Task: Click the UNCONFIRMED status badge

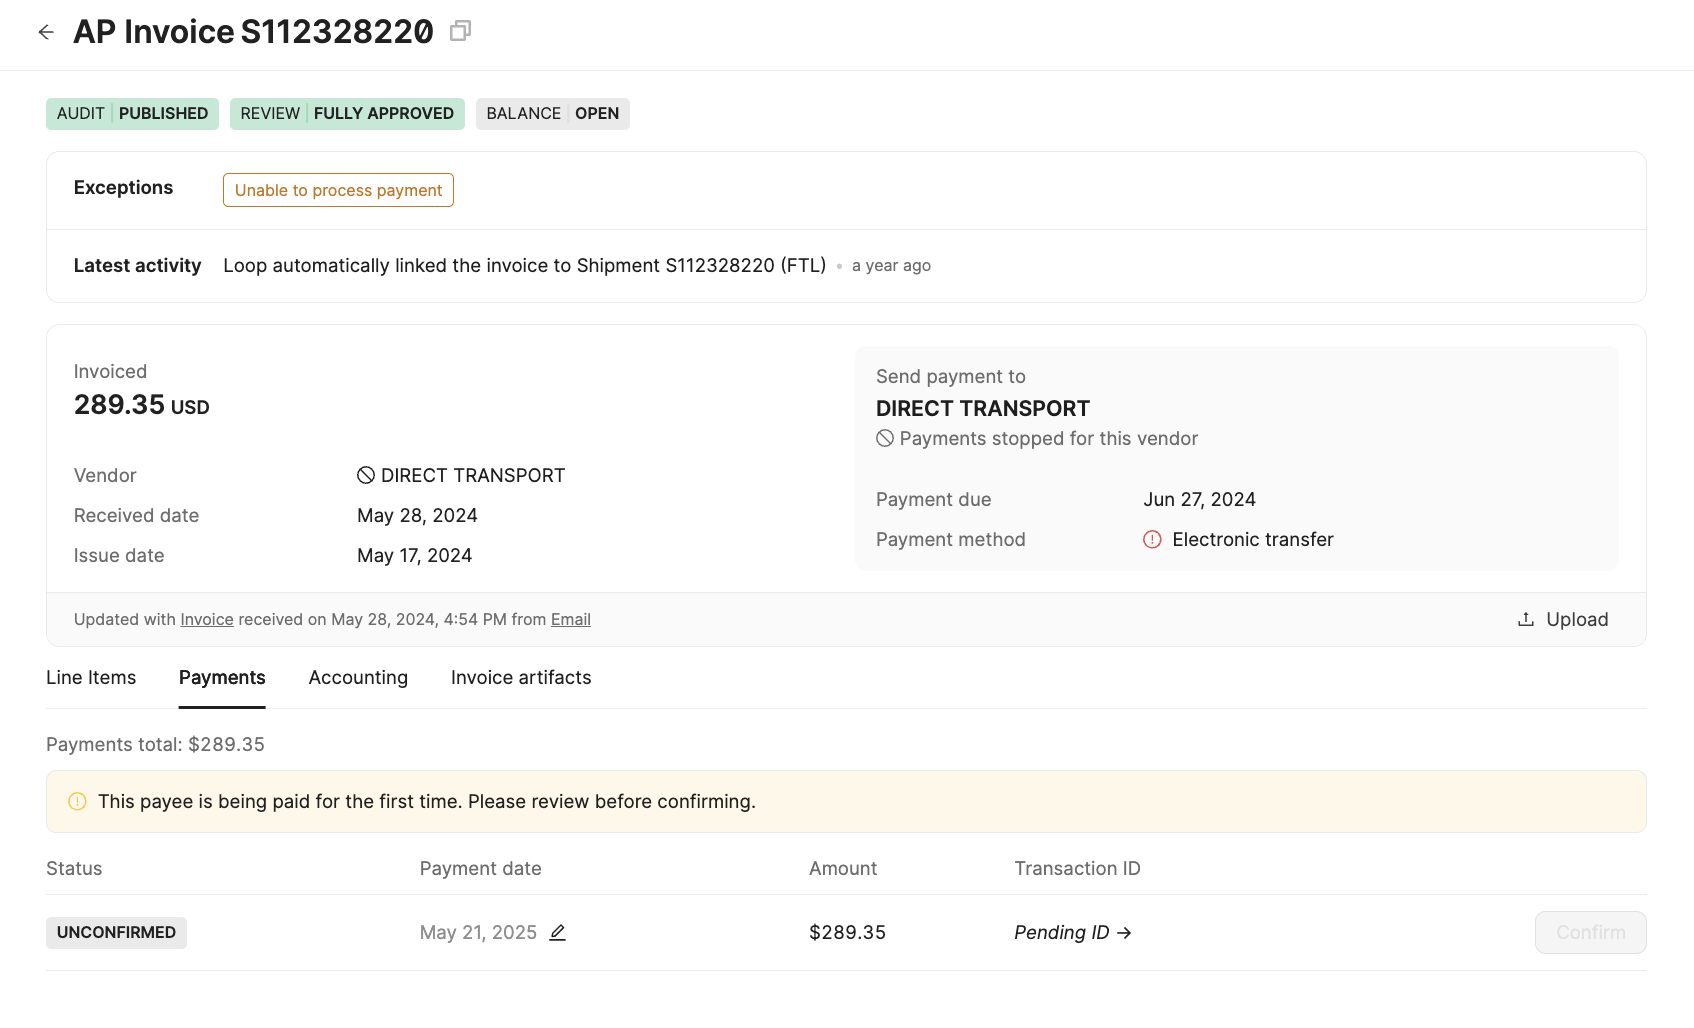Action: (116, 932)
